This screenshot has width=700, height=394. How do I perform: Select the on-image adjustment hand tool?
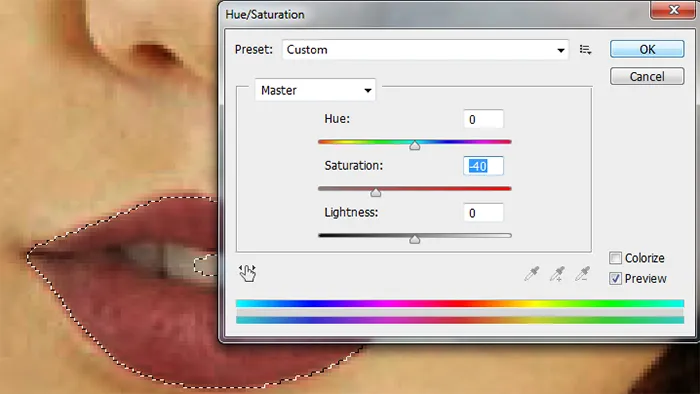pyautogui.click(x=247, y=273)
